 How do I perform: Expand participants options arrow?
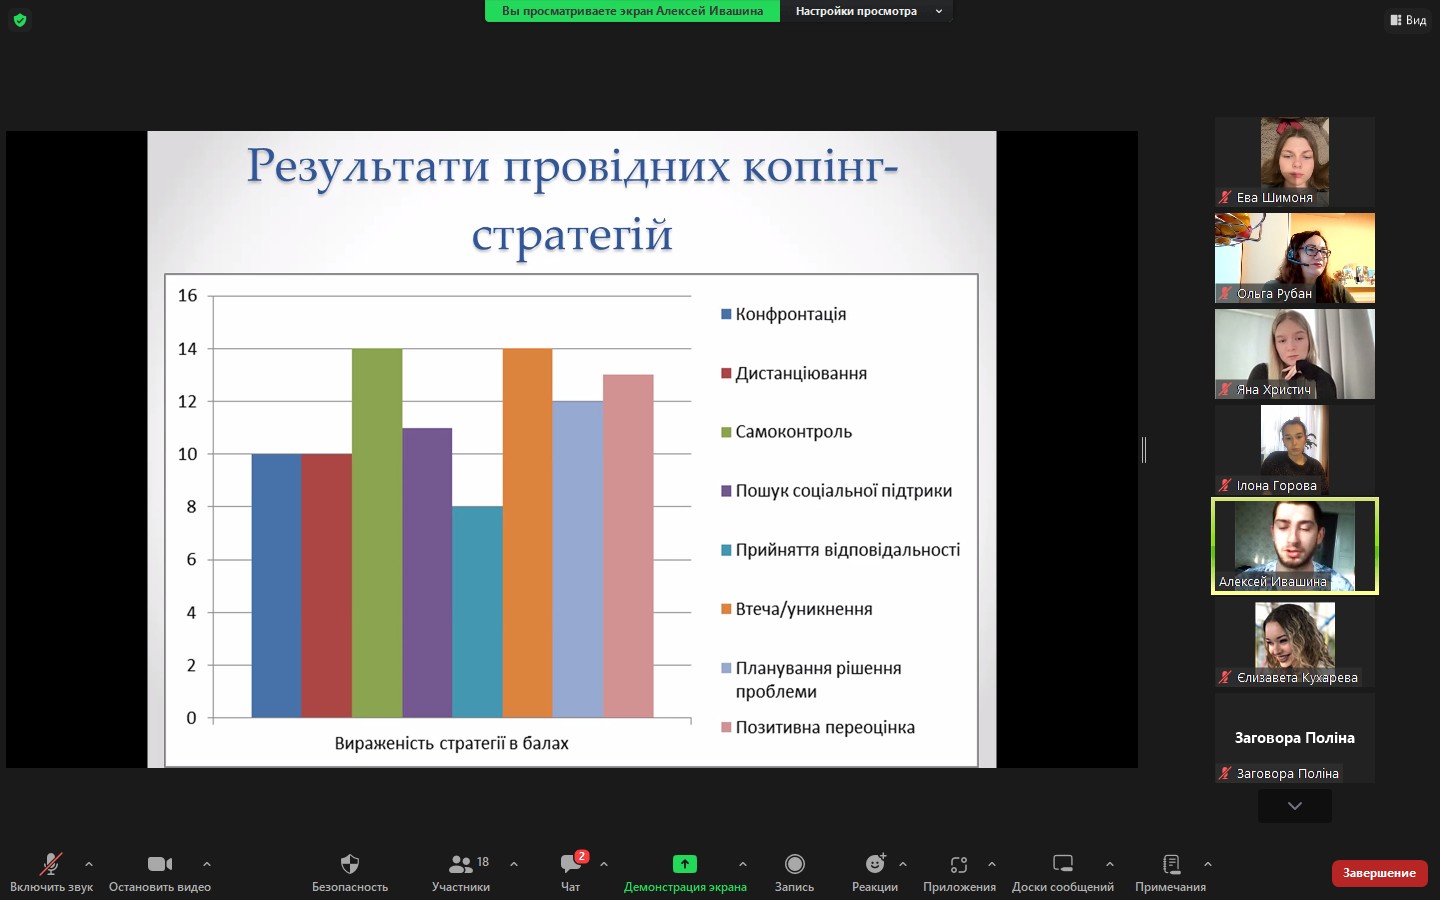(x=514, y=864)
